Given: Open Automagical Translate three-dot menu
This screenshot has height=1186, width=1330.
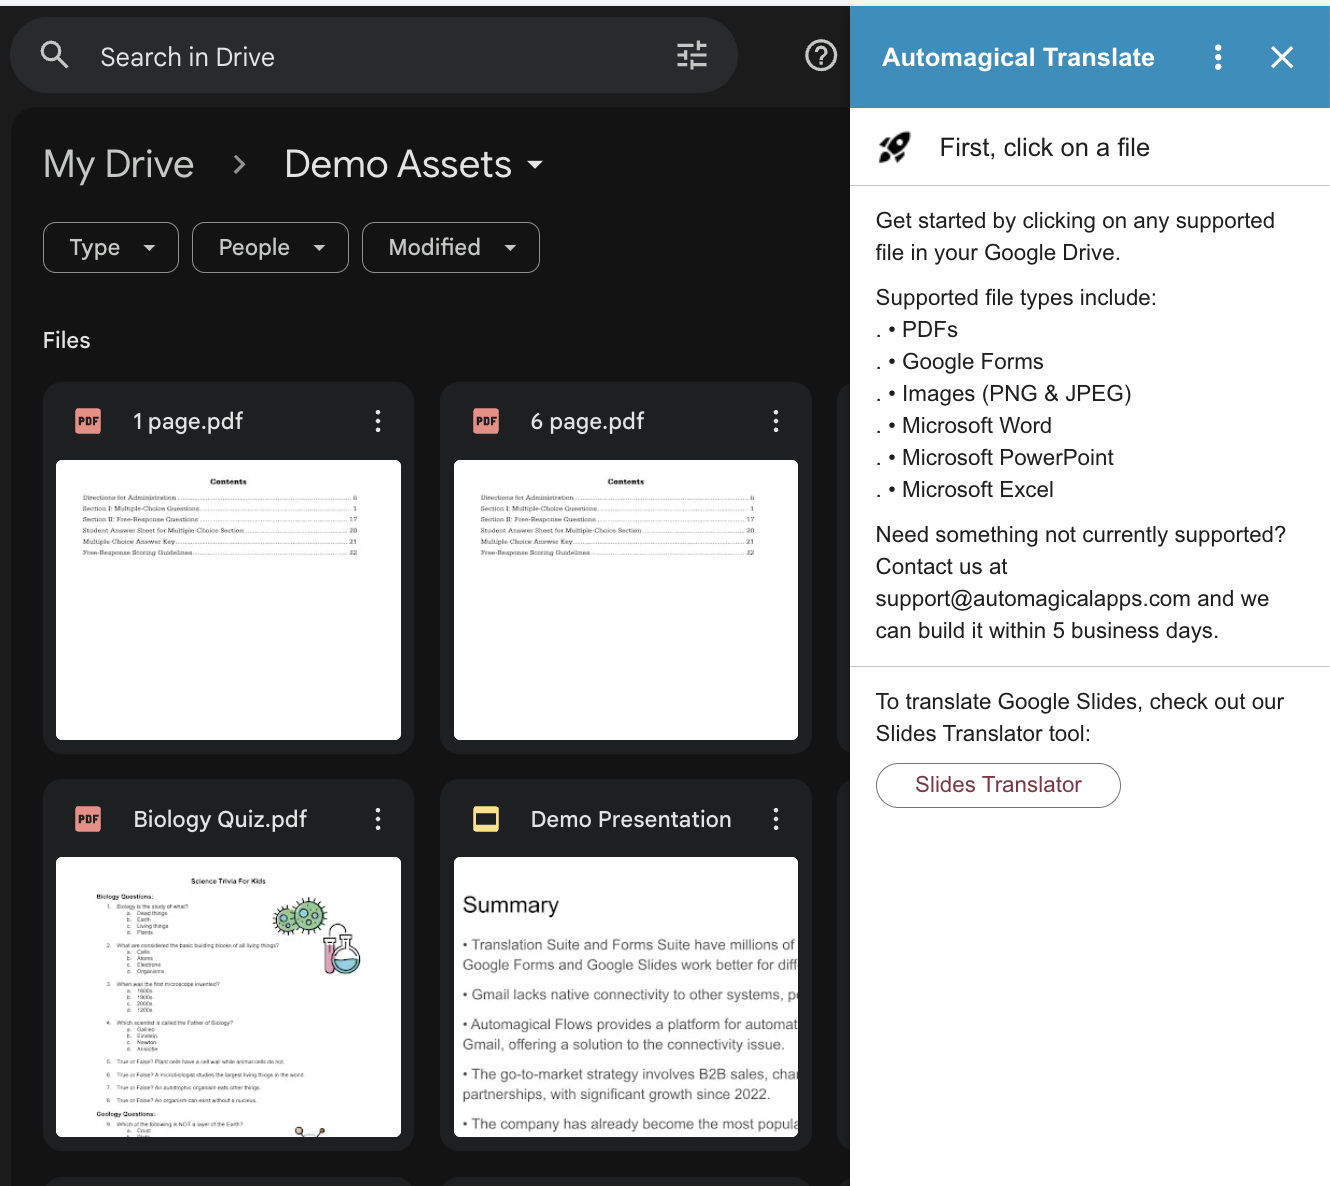Looking at the screenshot, I should [x=1217, y=57].
